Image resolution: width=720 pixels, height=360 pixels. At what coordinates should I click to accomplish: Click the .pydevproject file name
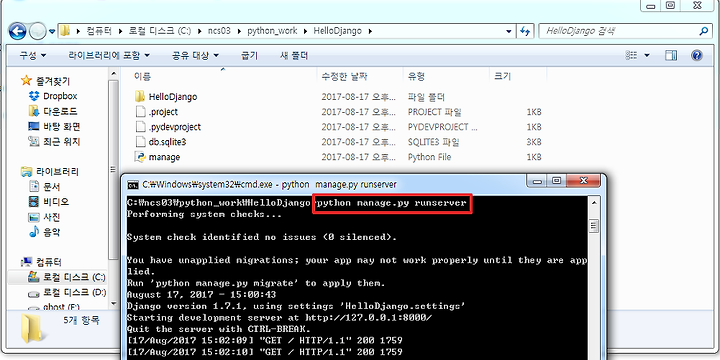point(174,127)
